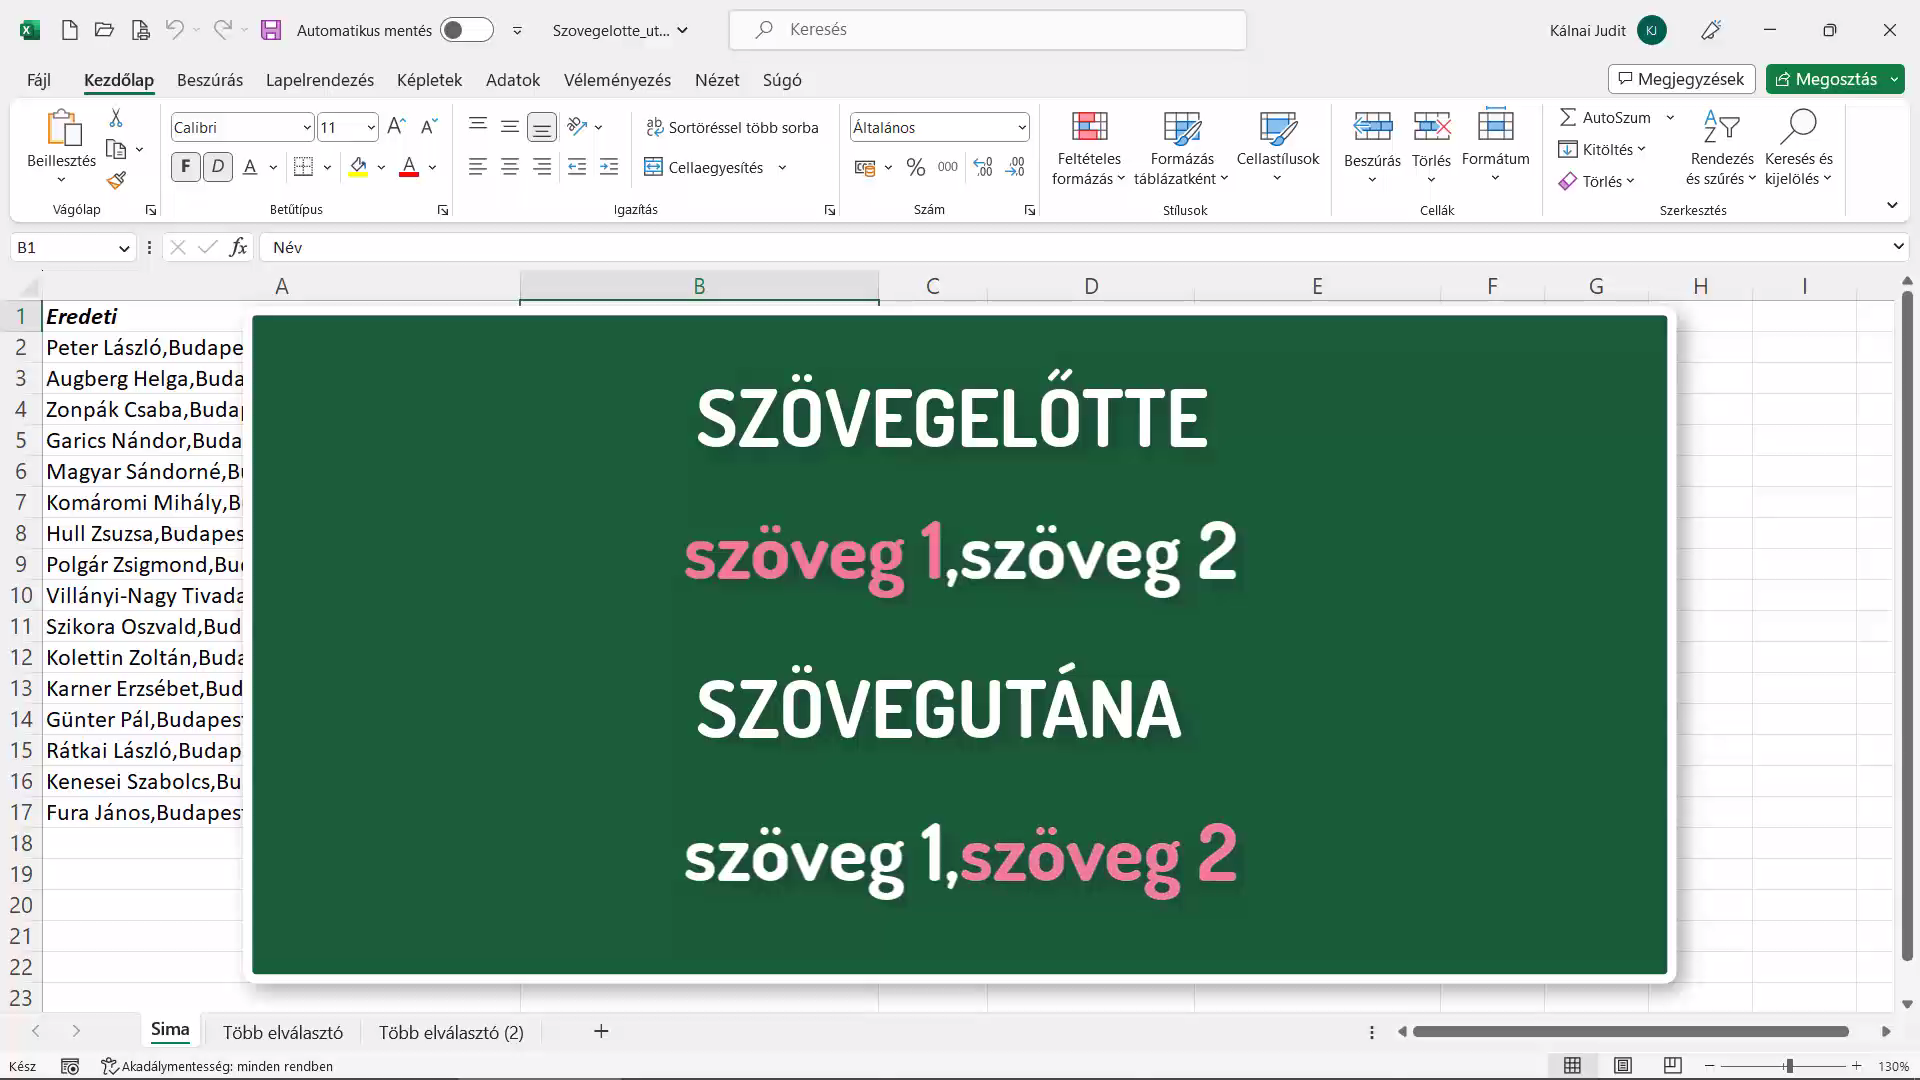Expand the Calibri font name dropdown
This screenshot has height=1080, width=1920.
pos(306,127)
